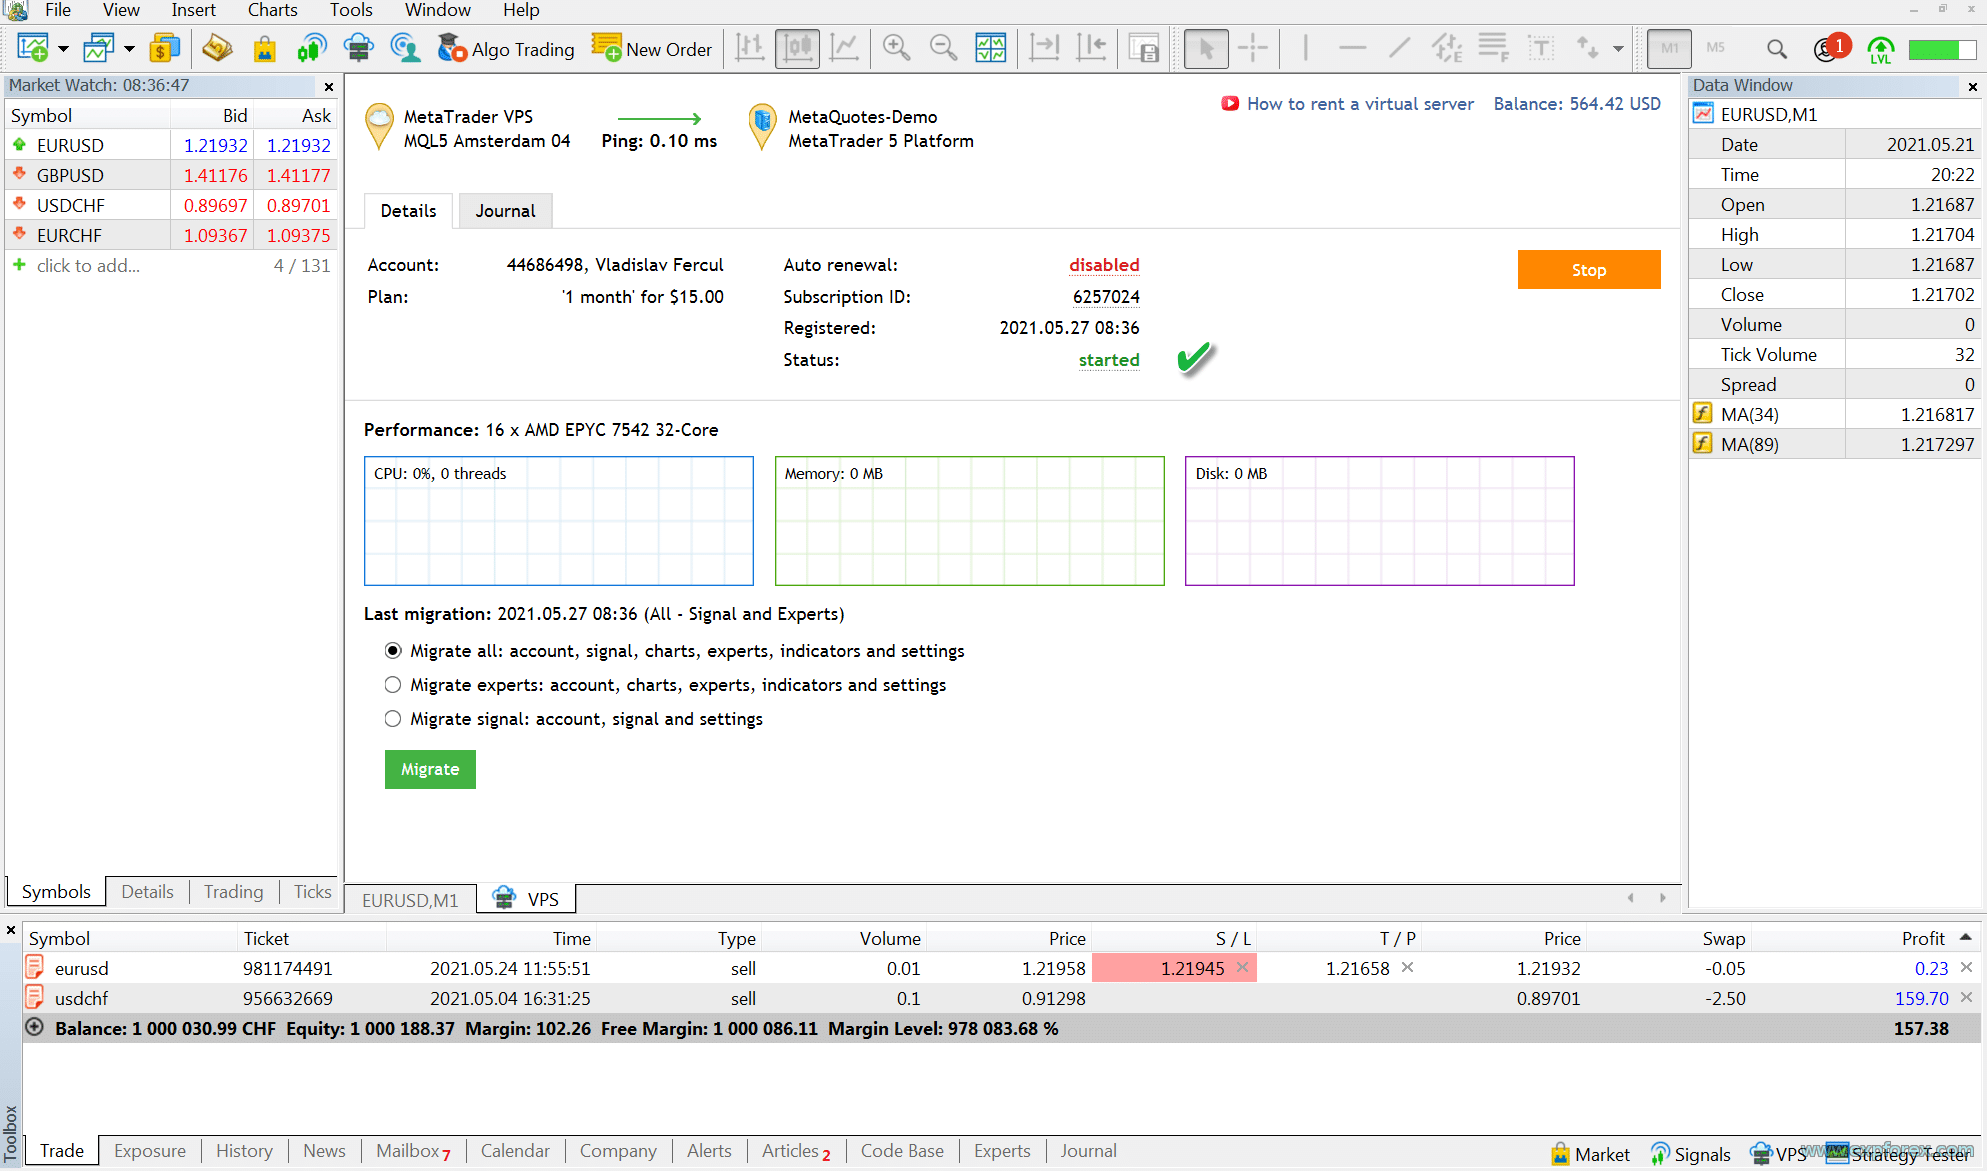Switch to EURUSD,M1 chart tab

pyautogui.click(x=410, y=900)
